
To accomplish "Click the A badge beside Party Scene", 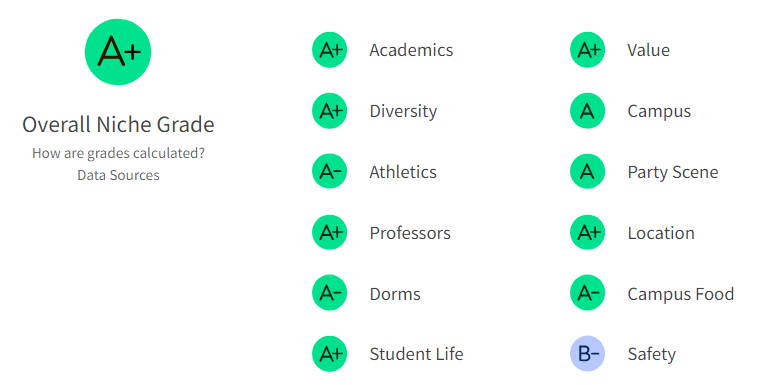I will [587, 171].
